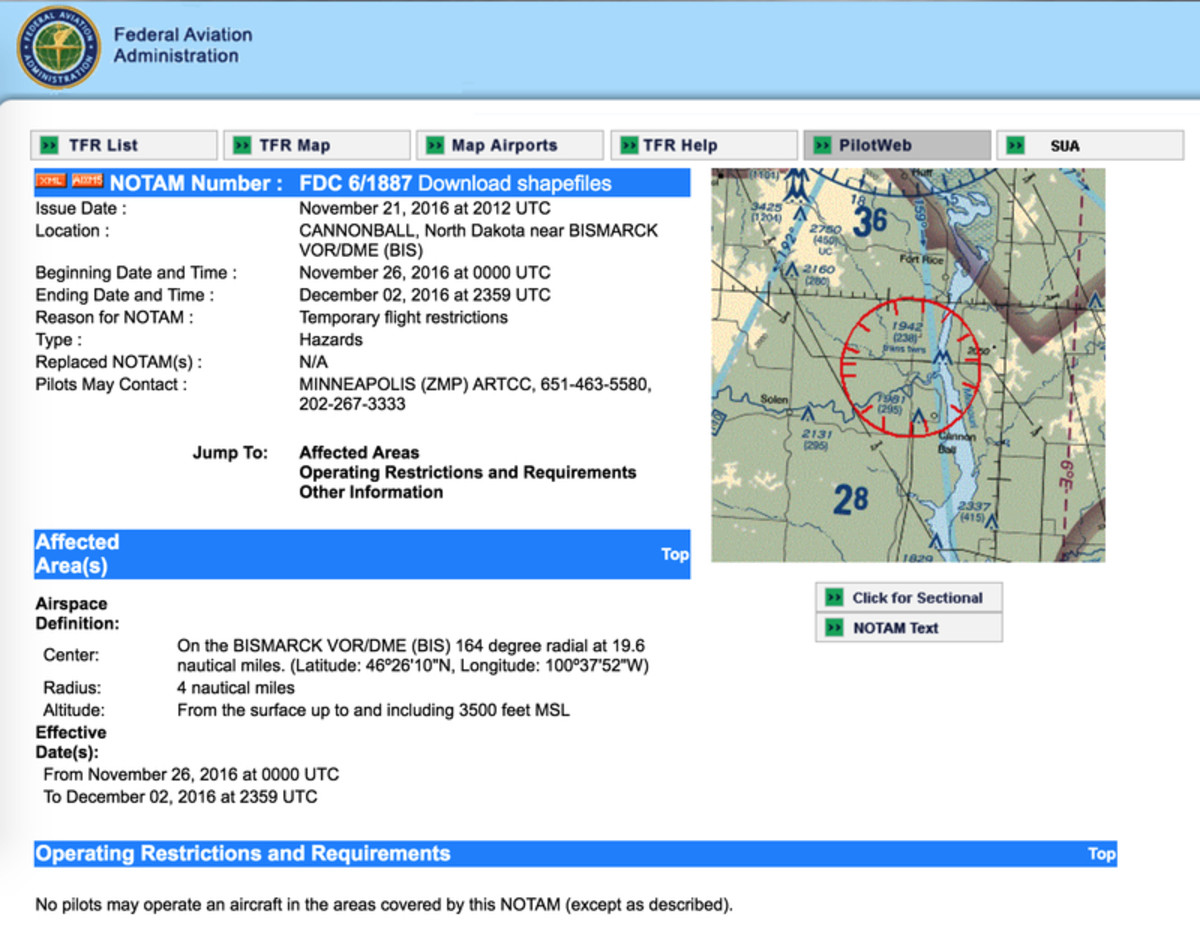Open the NOTAM Text button
1200x938 pixels.
point(909,628)
